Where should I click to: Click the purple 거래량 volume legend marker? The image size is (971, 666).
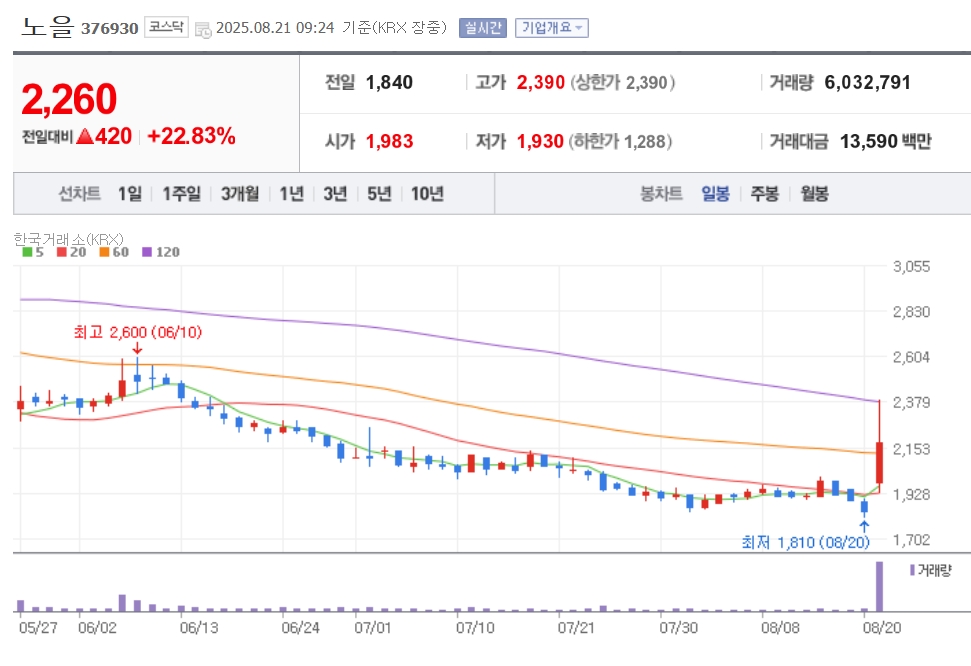912,570
